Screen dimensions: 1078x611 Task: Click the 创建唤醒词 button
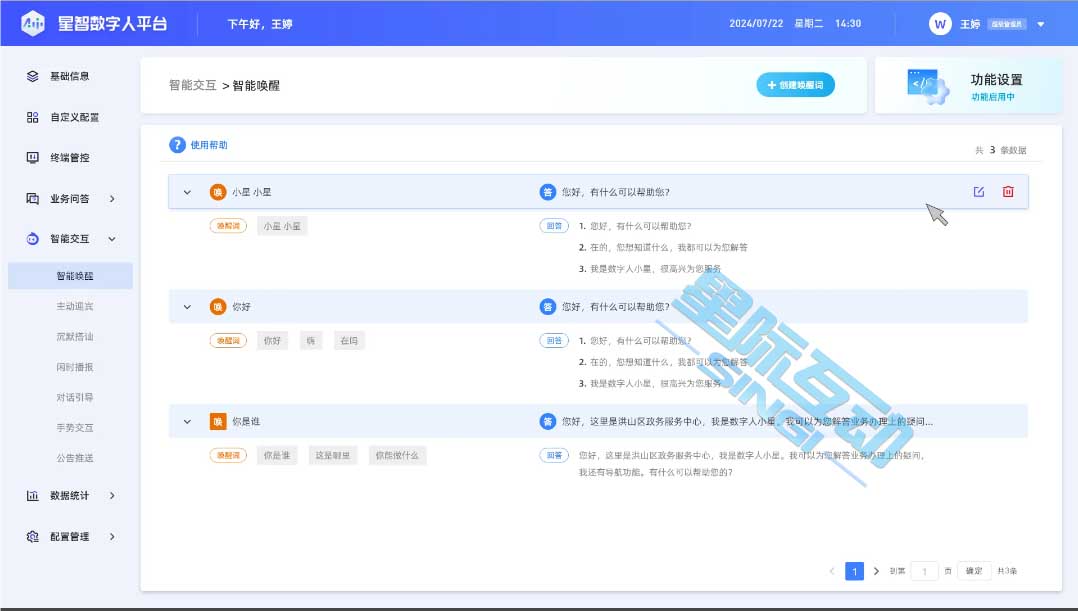(x=795, y=86)
